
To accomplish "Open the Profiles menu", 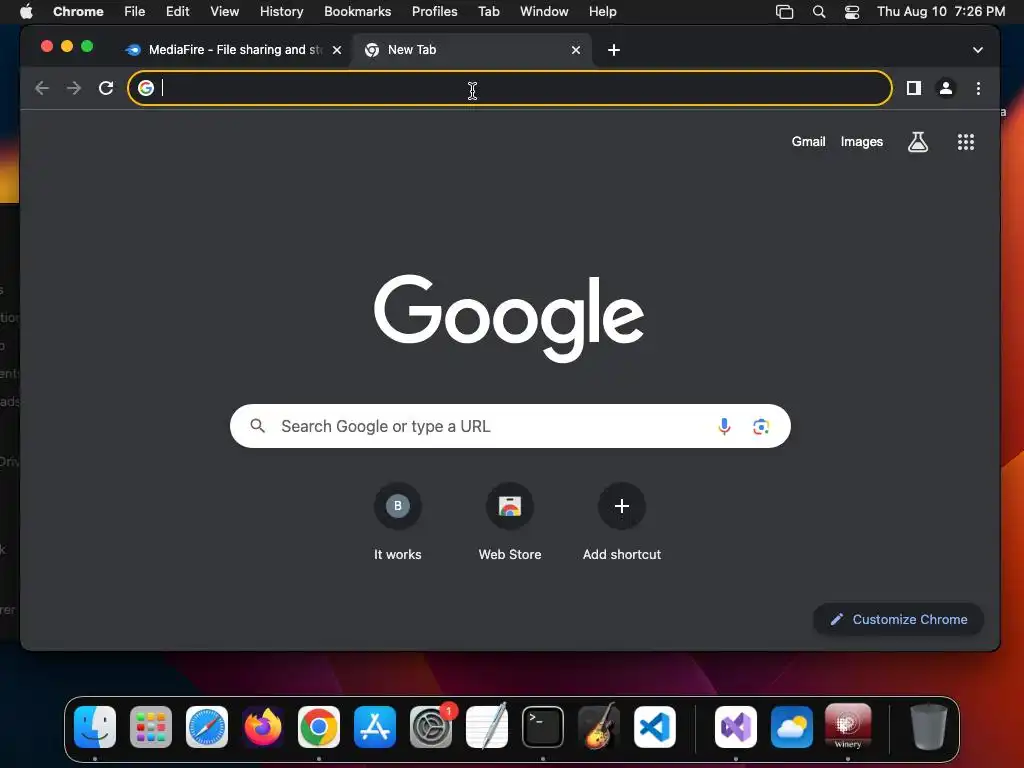I will (x=434, y=12).
